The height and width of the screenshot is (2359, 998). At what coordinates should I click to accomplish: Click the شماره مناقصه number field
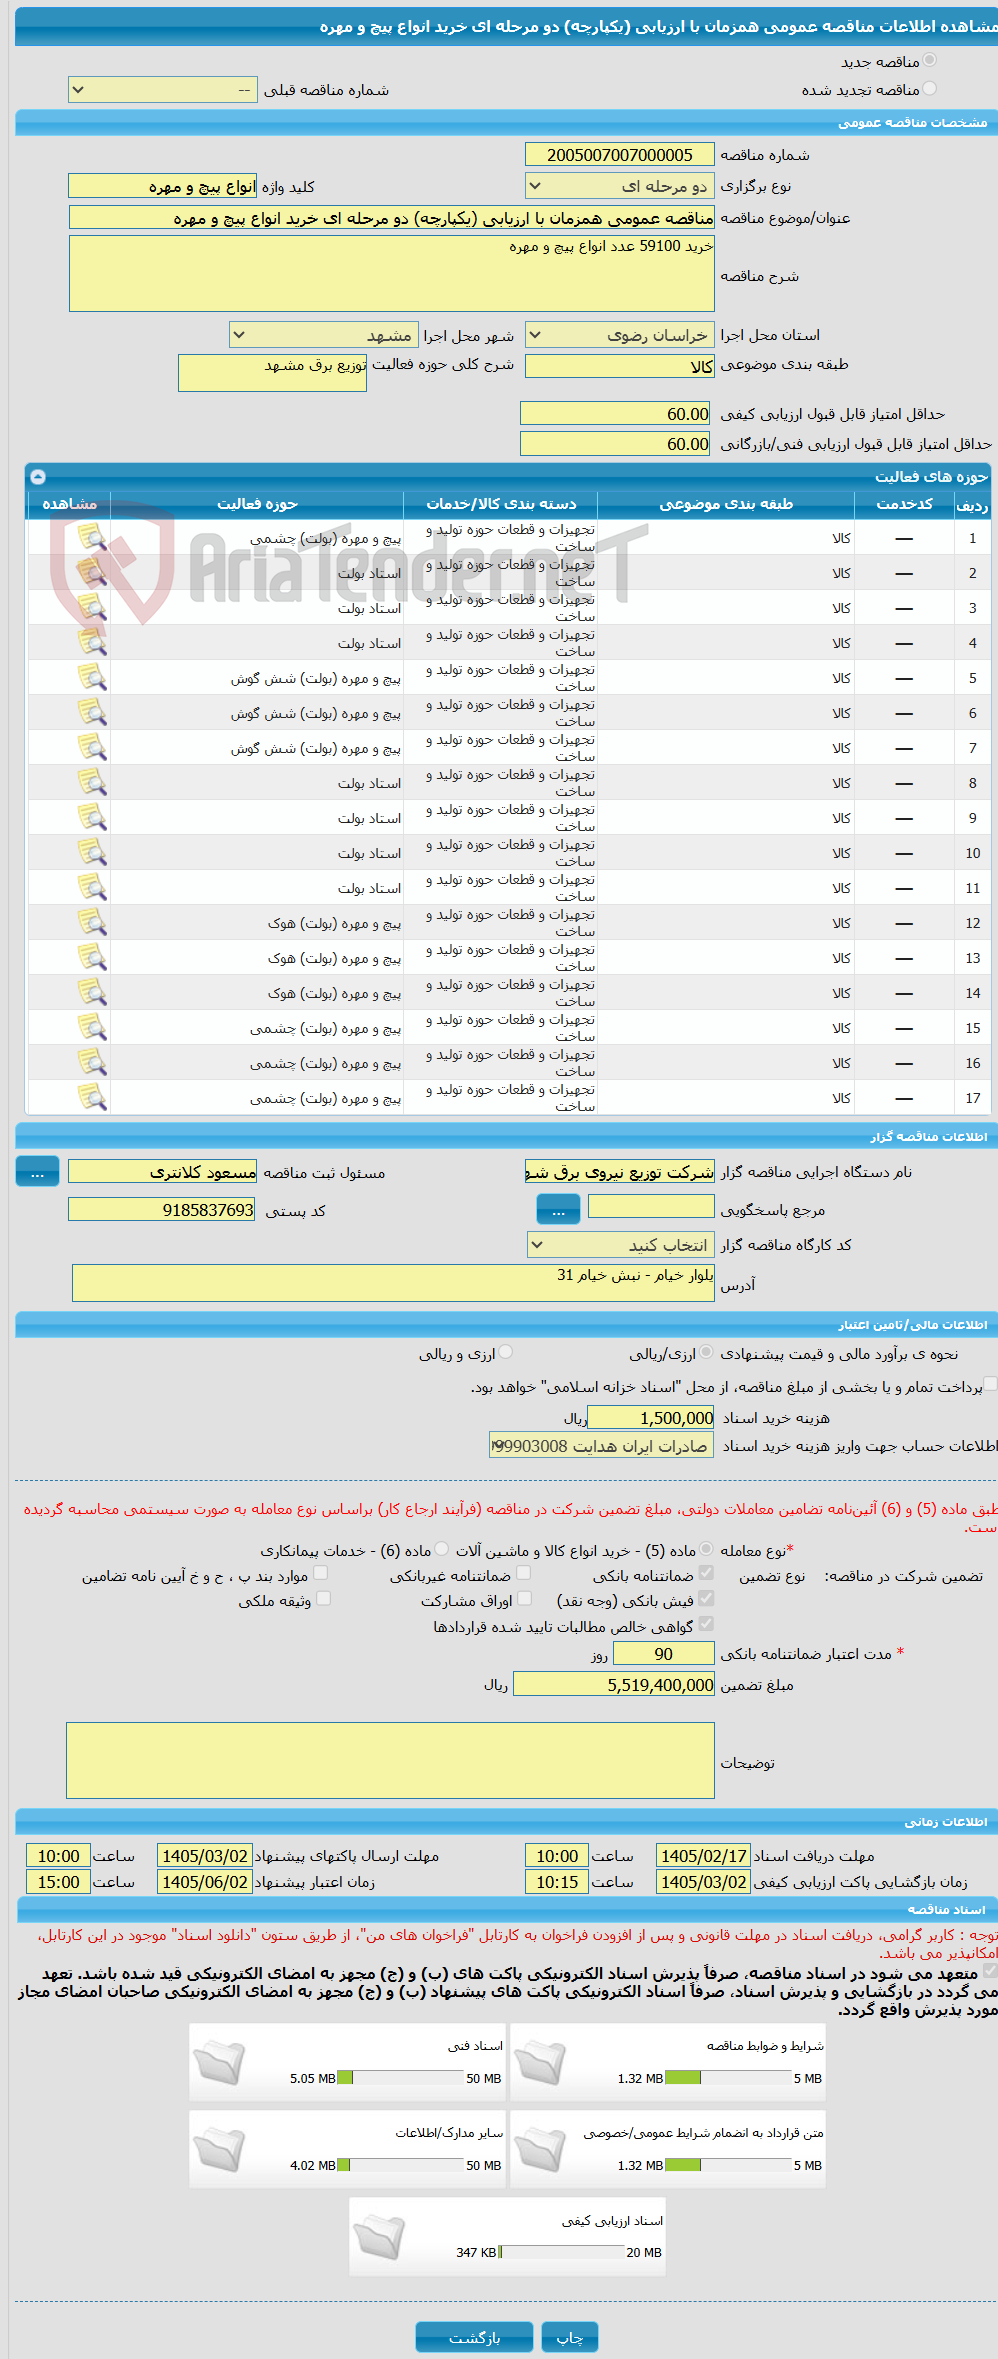620,155
